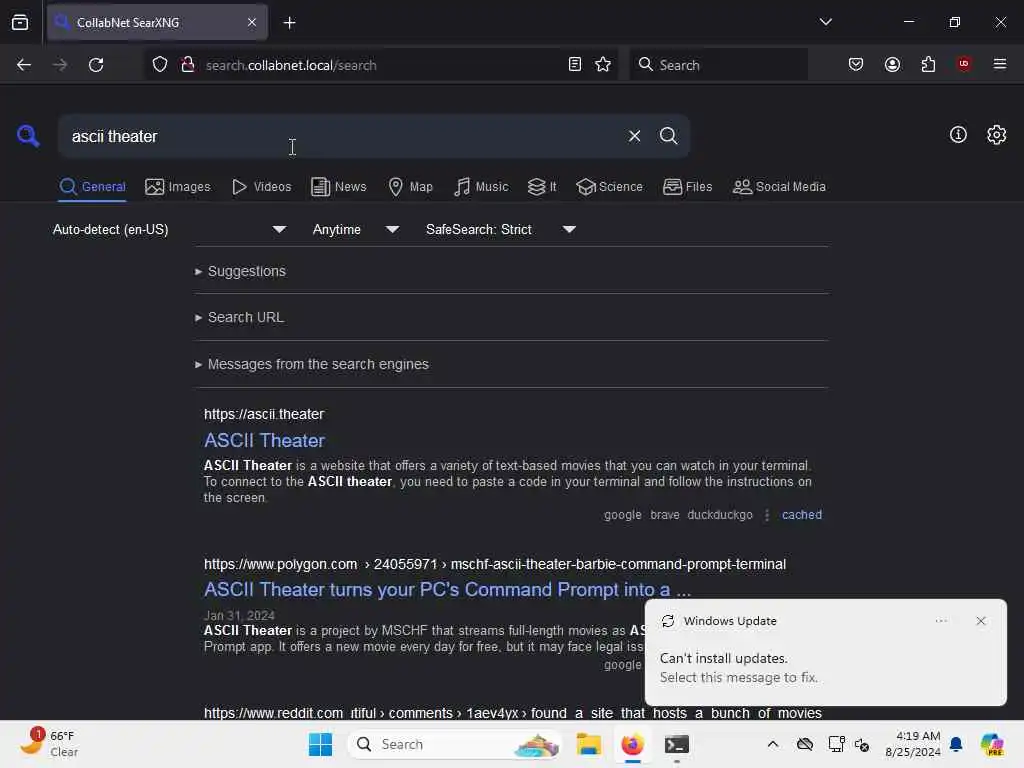Switch to It category
The image size is (1024, 768).
(542, 187)
